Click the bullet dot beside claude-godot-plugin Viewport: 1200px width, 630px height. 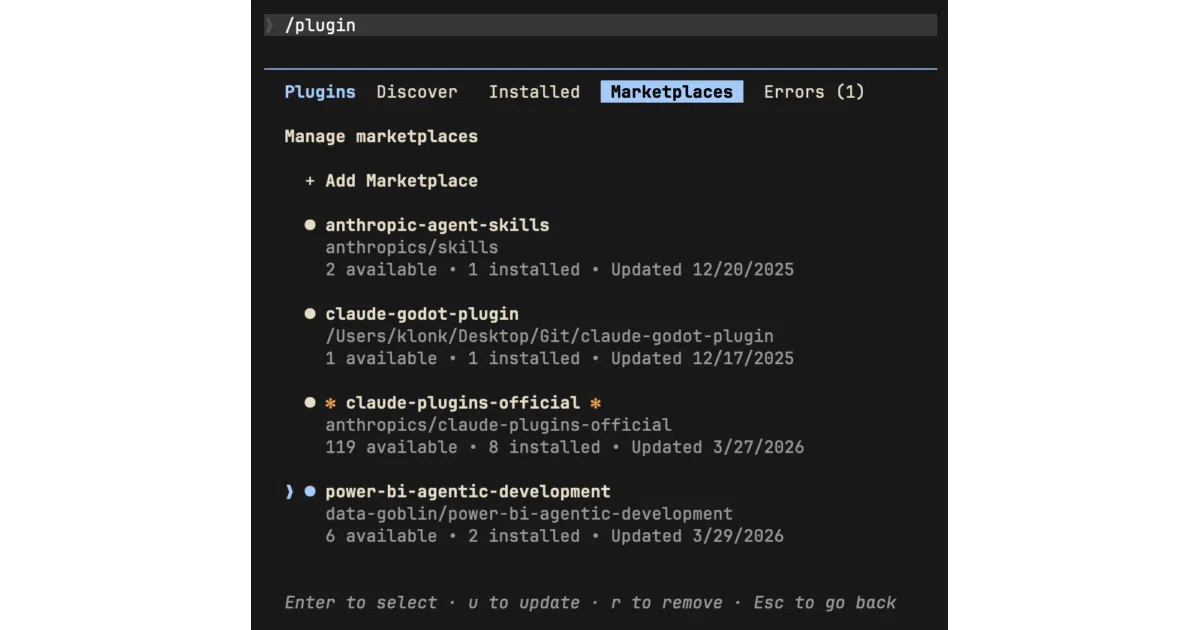pyautogui.click(x=310, y=314)
